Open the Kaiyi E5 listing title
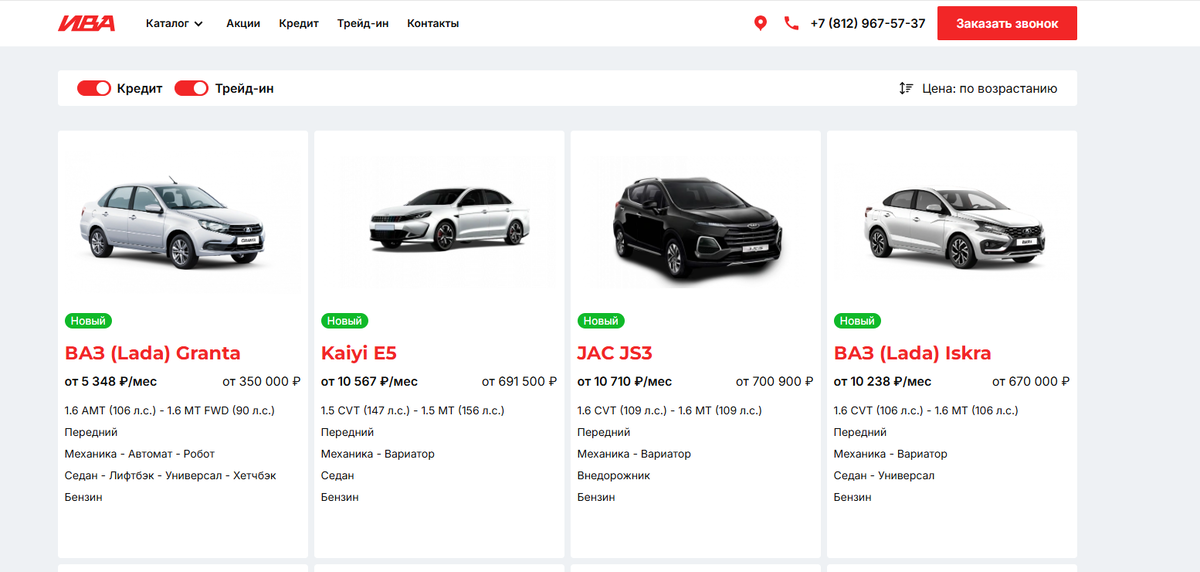Viewport: 1200px width, 572px height. point(359,353)
